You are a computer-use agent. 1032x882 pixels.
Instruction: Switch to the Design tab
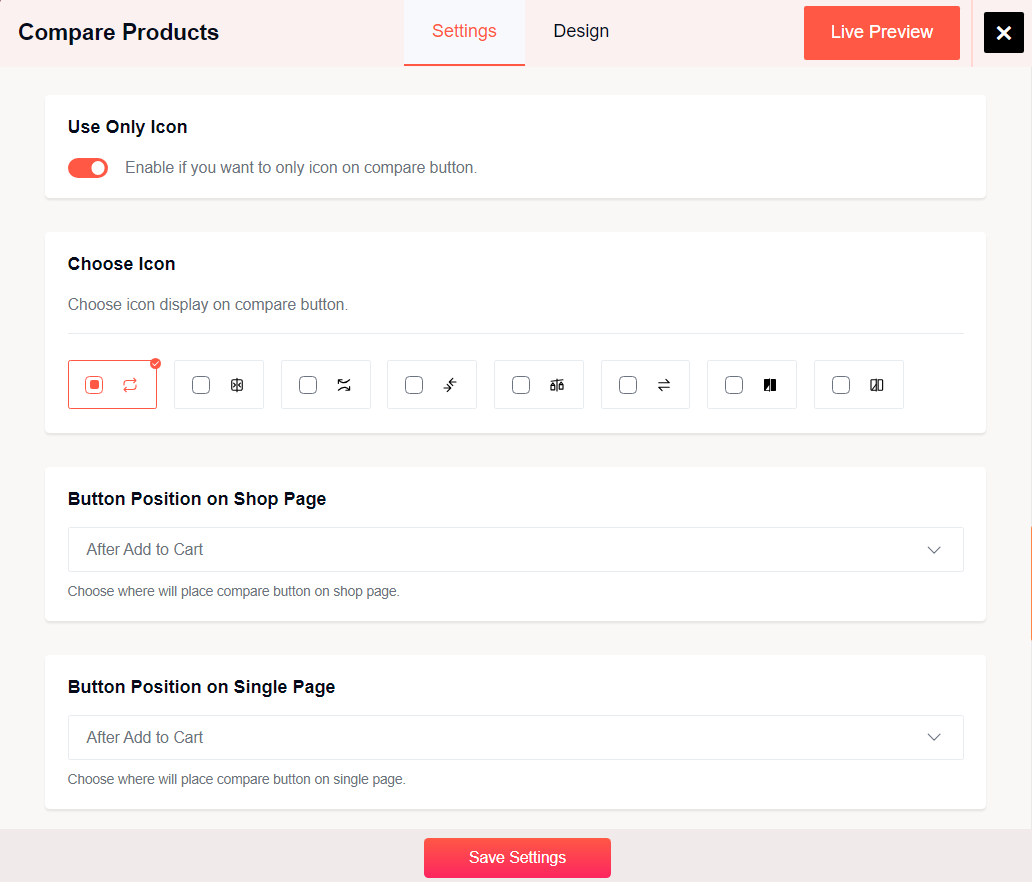[581, 31]
